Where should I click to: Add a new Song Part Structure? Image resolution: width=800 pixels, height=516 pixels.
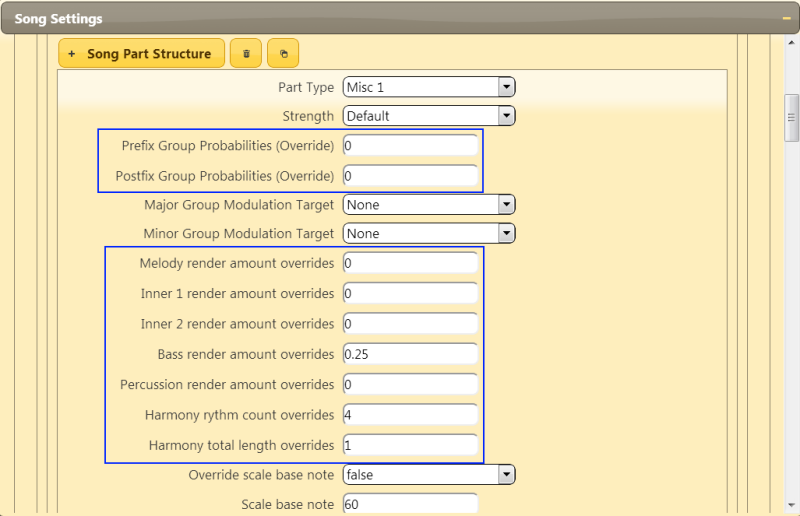(141, 53)
